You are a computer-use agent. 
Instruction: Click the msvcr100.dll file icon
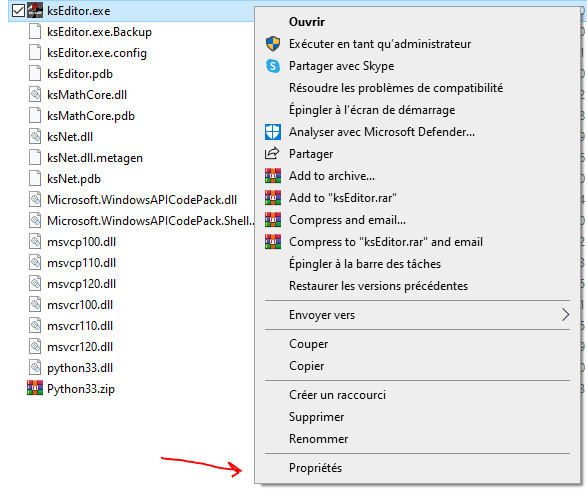pyautogui.click(x=35, y=304)
